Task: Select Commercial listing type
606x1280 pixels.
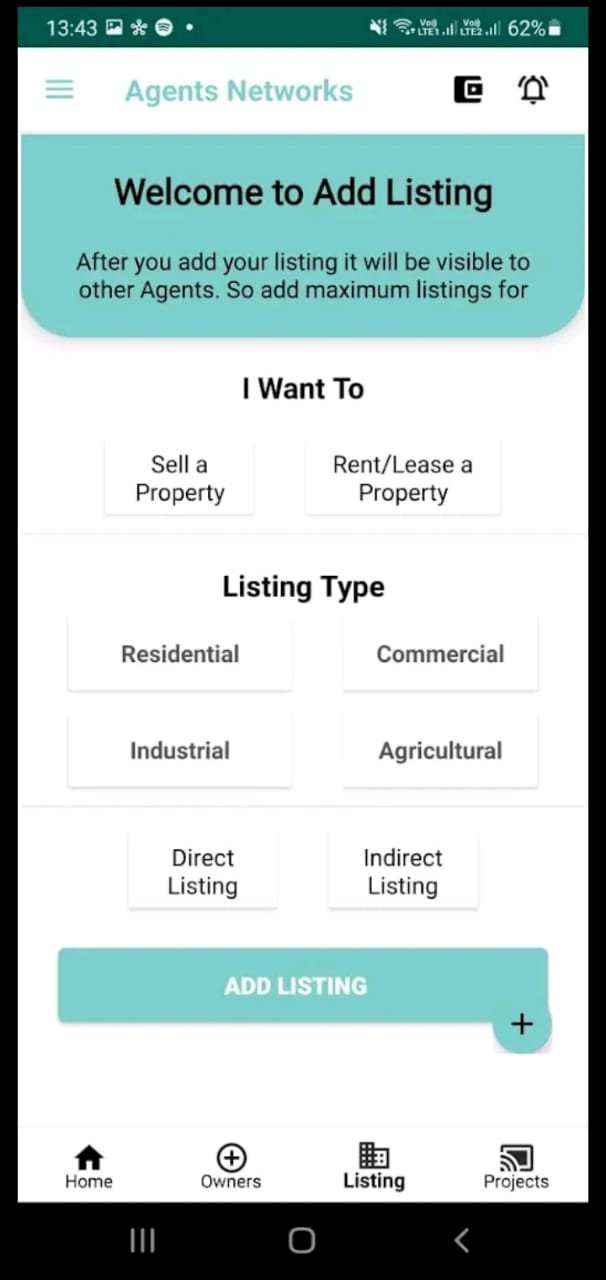Action: (440, 654)
